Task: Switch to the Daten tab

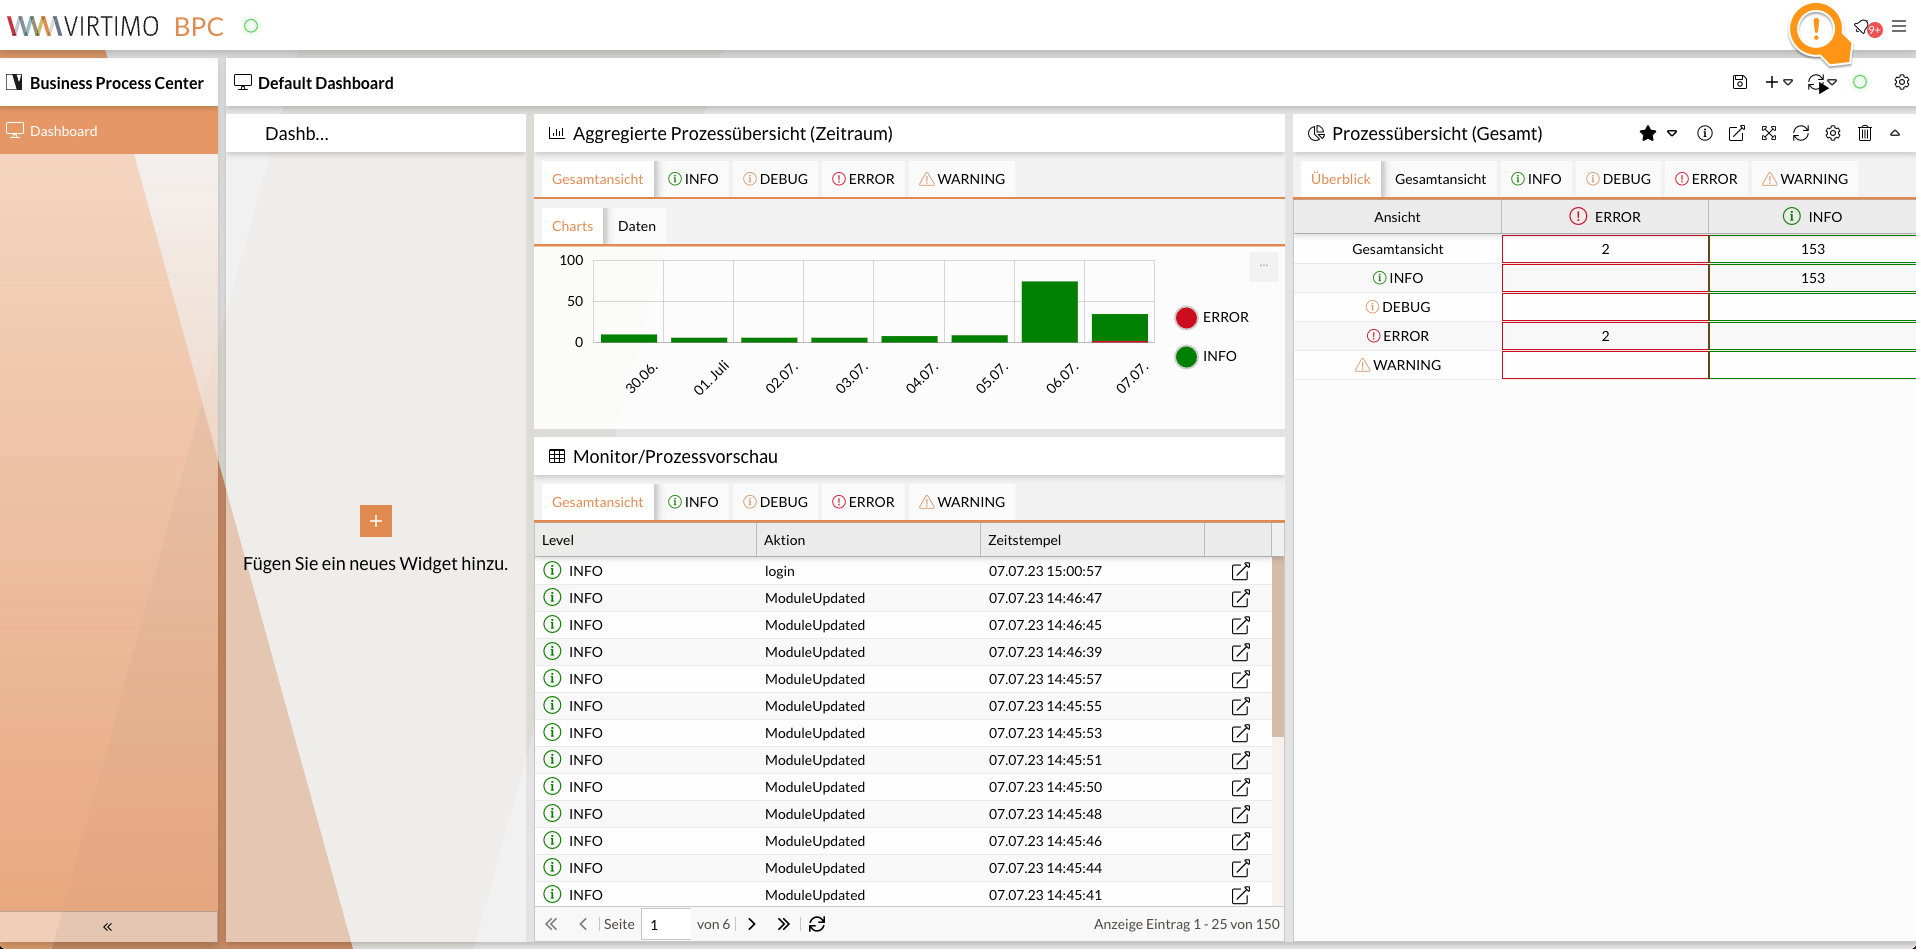Action: 636,226
